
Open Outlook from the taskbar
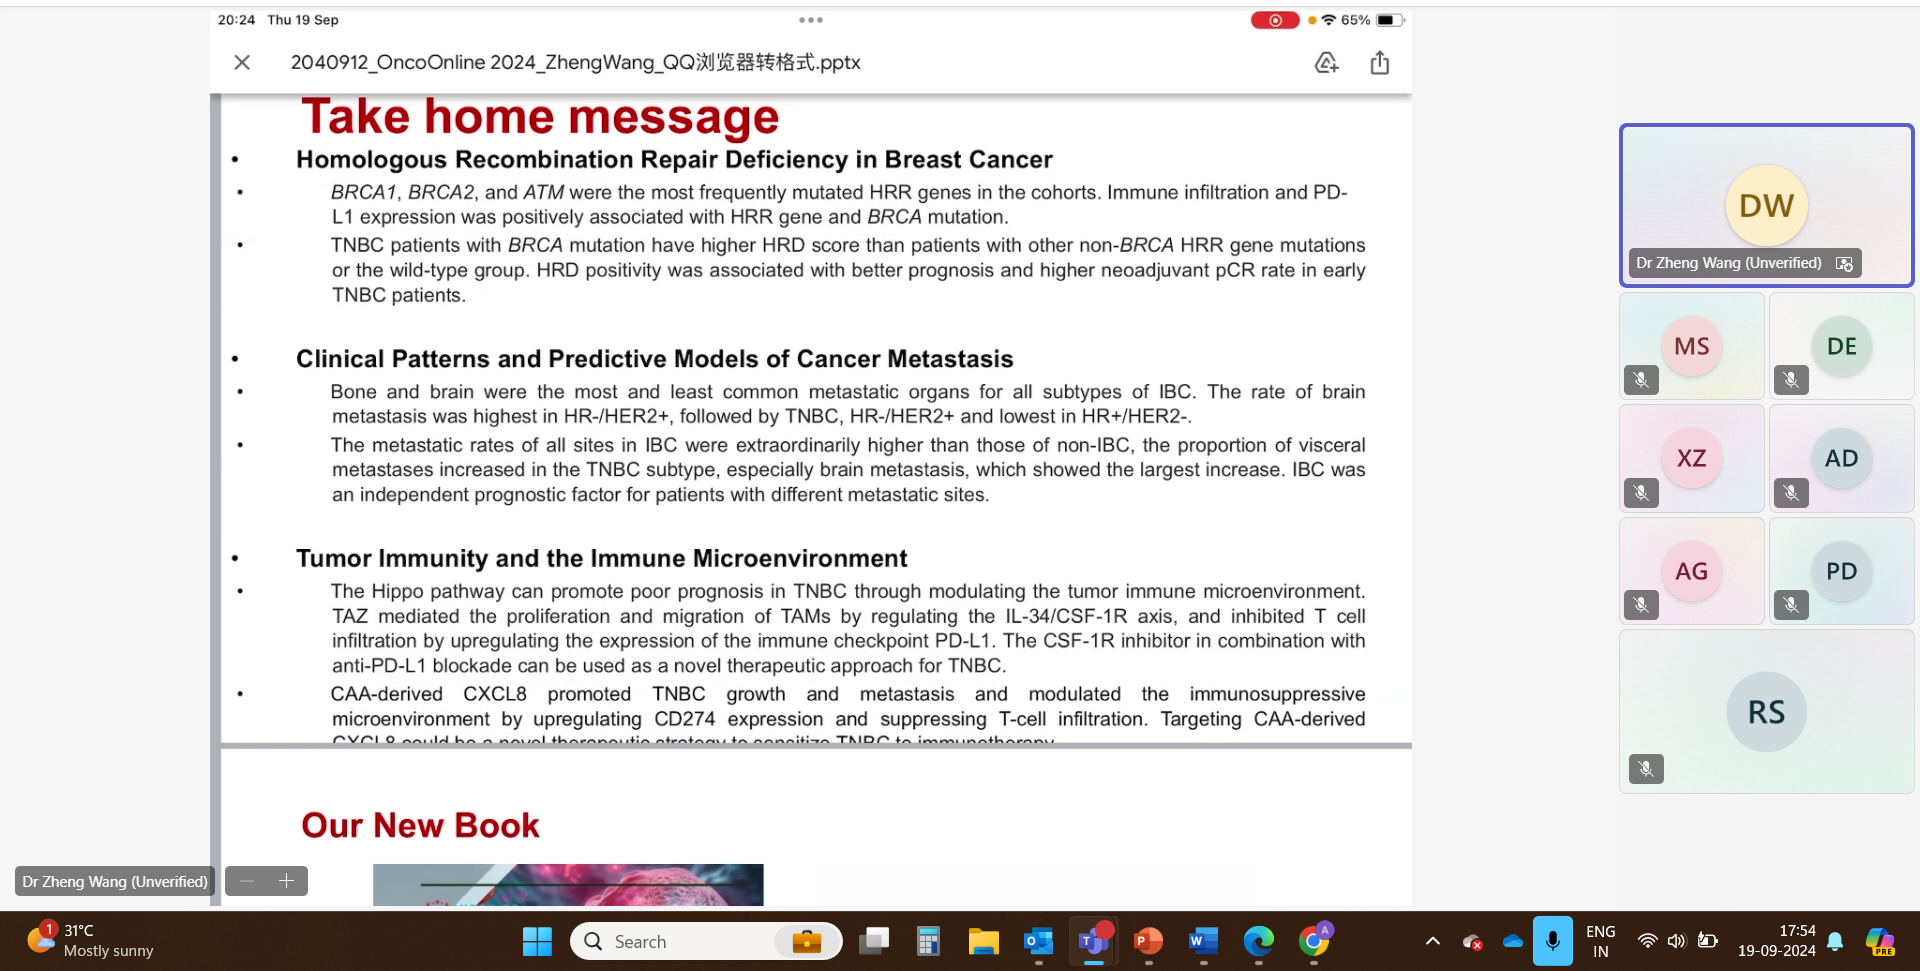tap(1038, 941)
